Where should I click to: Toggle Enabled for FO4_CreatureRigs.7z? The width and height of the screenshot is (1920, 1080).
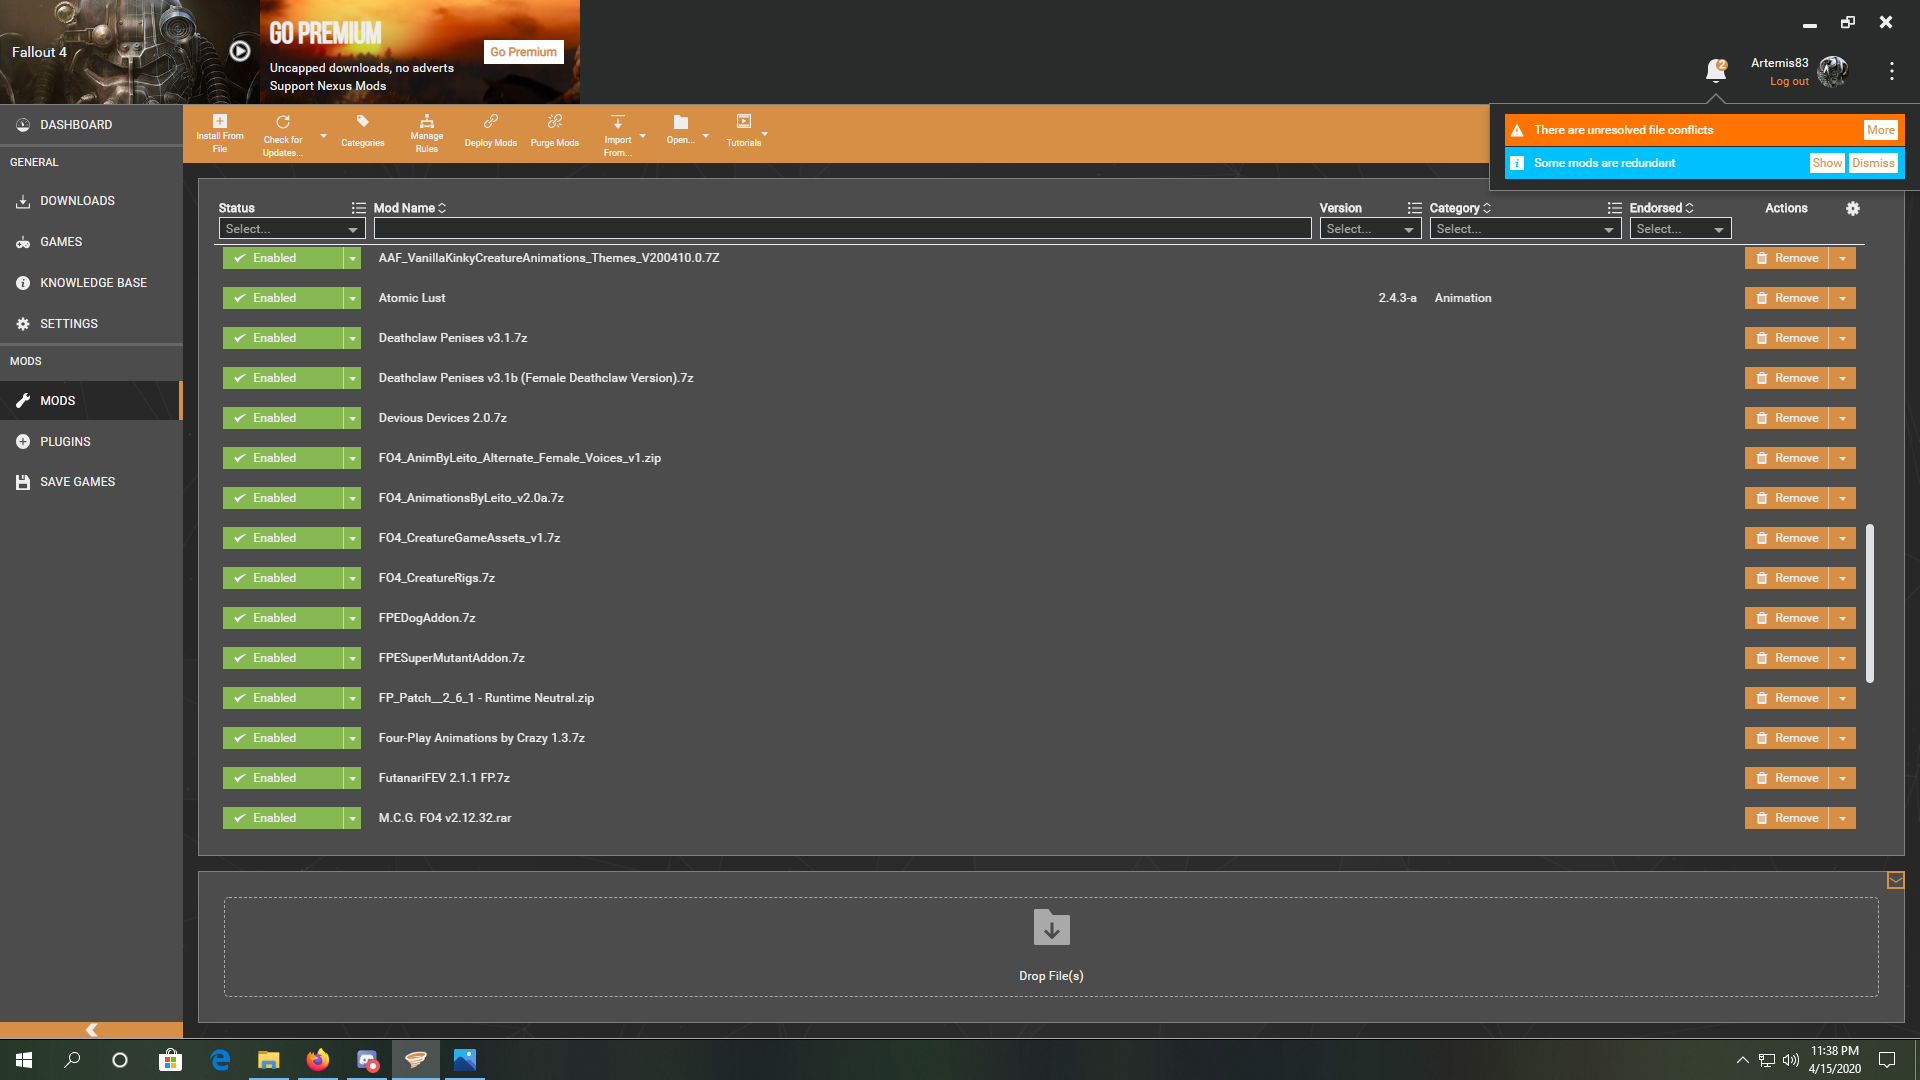(x=283, y=578)
